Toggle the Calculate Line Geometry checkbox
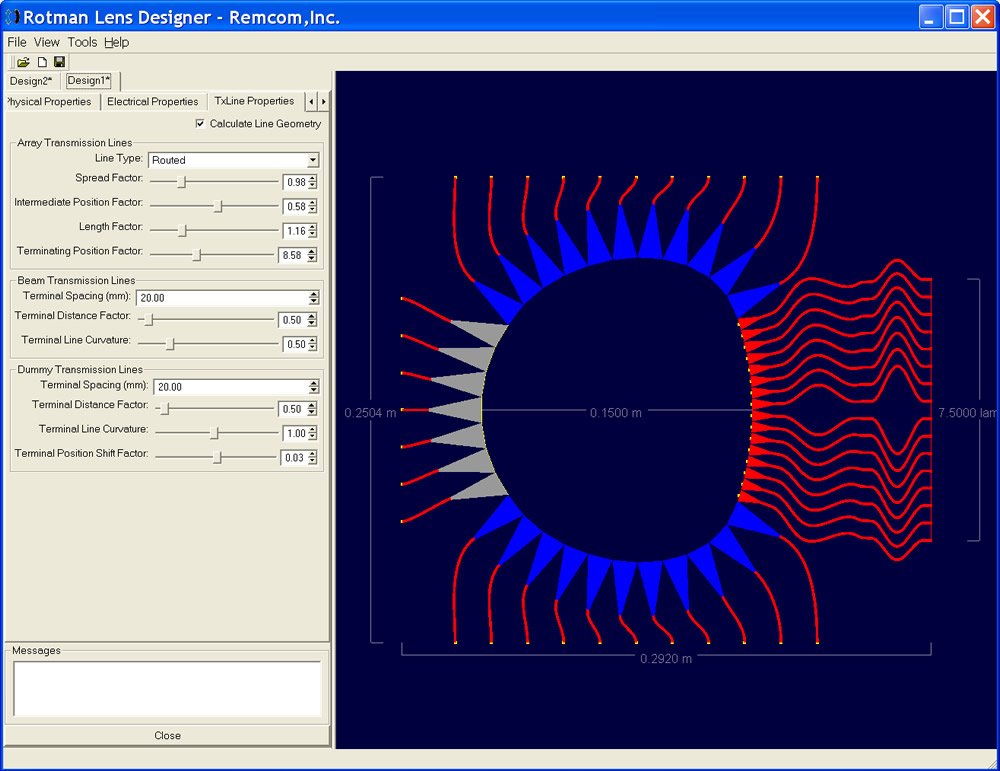The height and width of the screenshot is (771, 1000). [x=200, y=123]
